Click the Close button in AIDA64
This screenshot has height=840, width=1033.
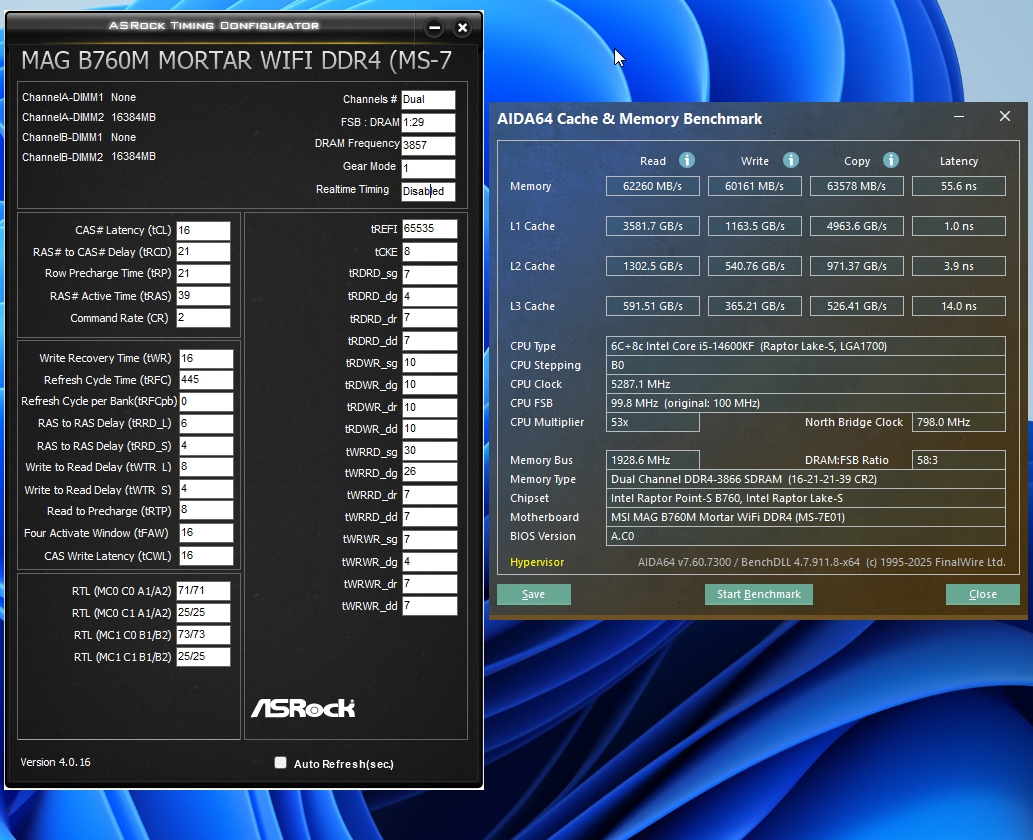coord(983,594)
